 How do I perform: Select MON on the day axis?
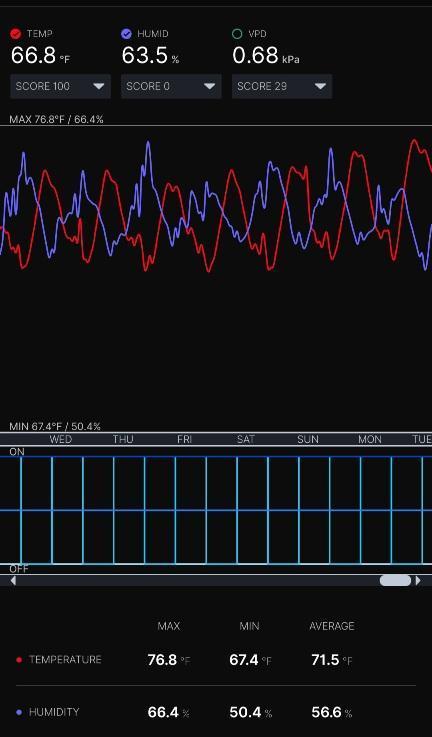point(370,439)
